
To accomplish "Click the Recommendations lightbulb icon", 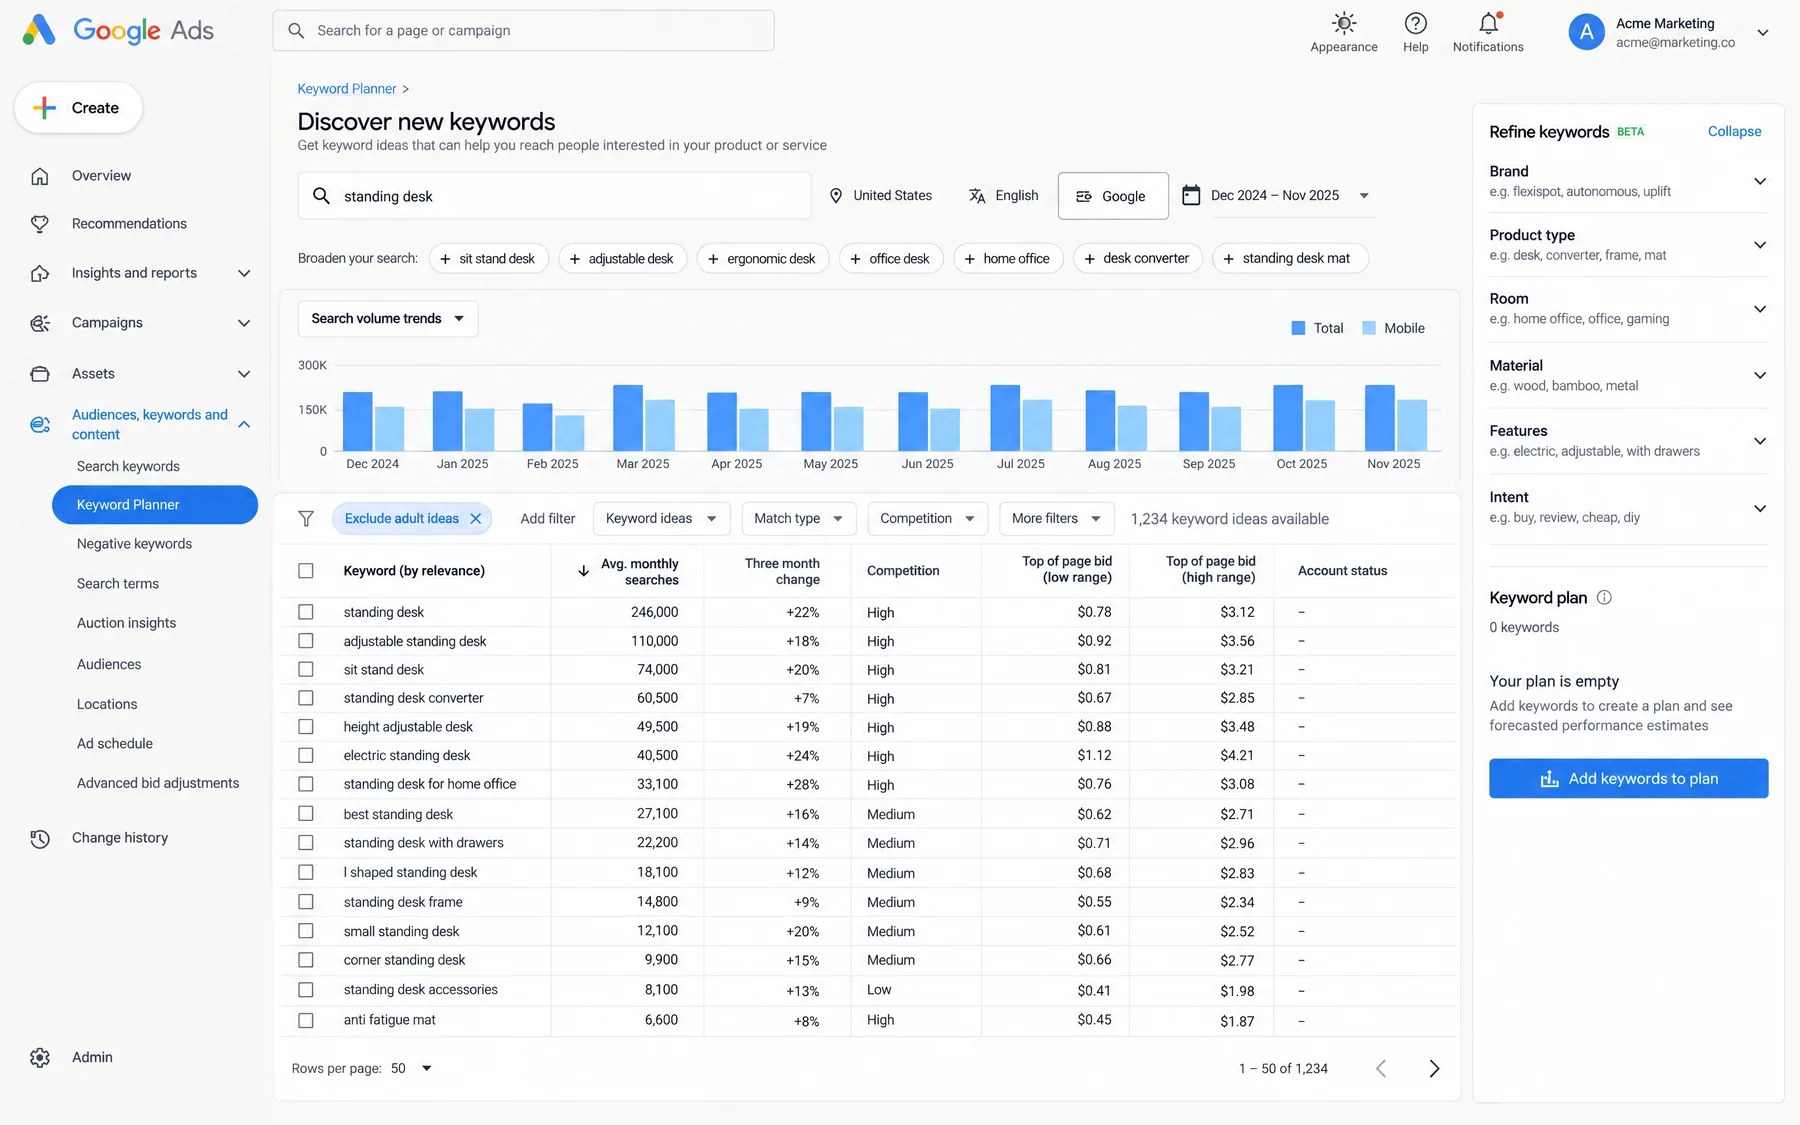I will (40, 224).
